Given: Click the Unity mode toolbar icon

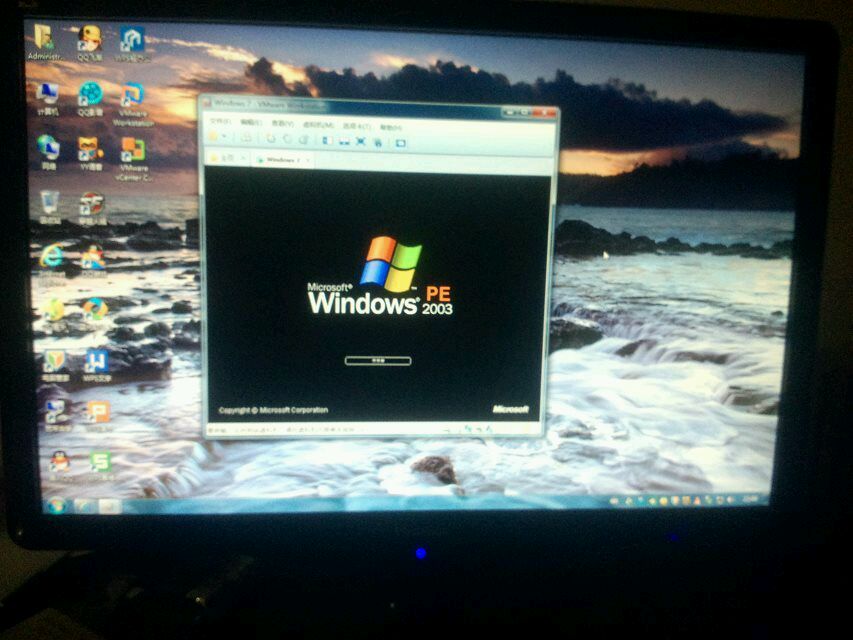Looking at the screenshot, I should point(378,143).
